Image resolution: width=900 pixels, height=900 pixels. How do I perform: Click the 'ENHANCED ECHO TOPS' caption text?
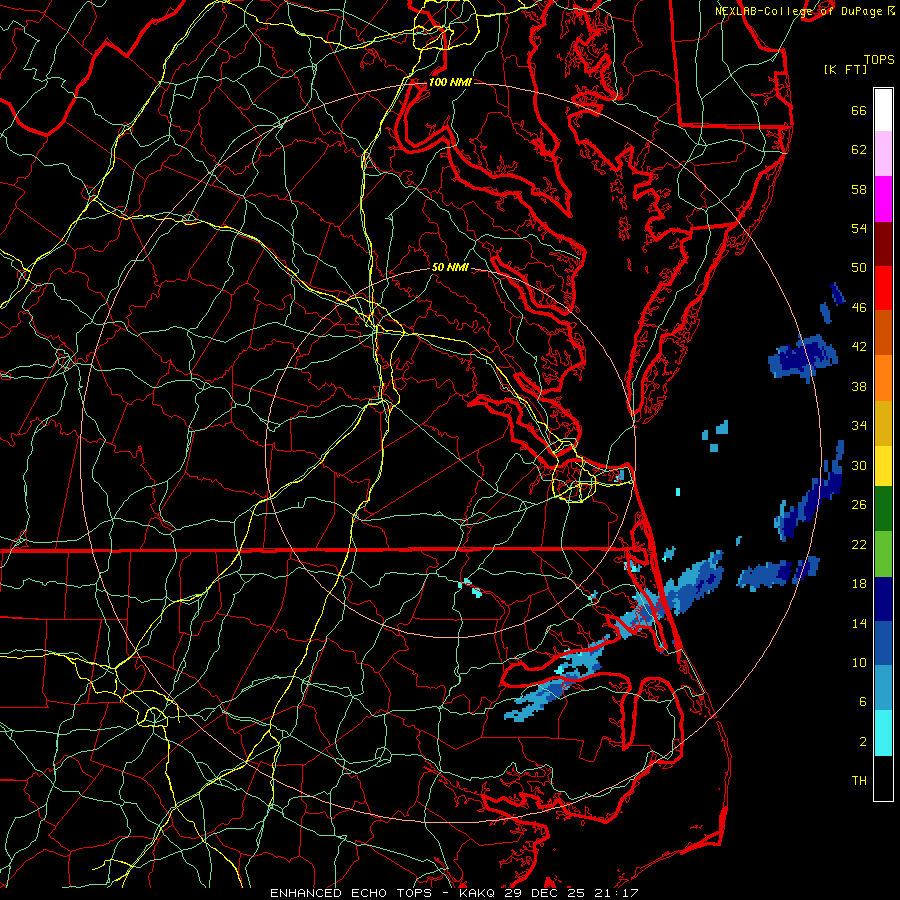tap(350, 893)
